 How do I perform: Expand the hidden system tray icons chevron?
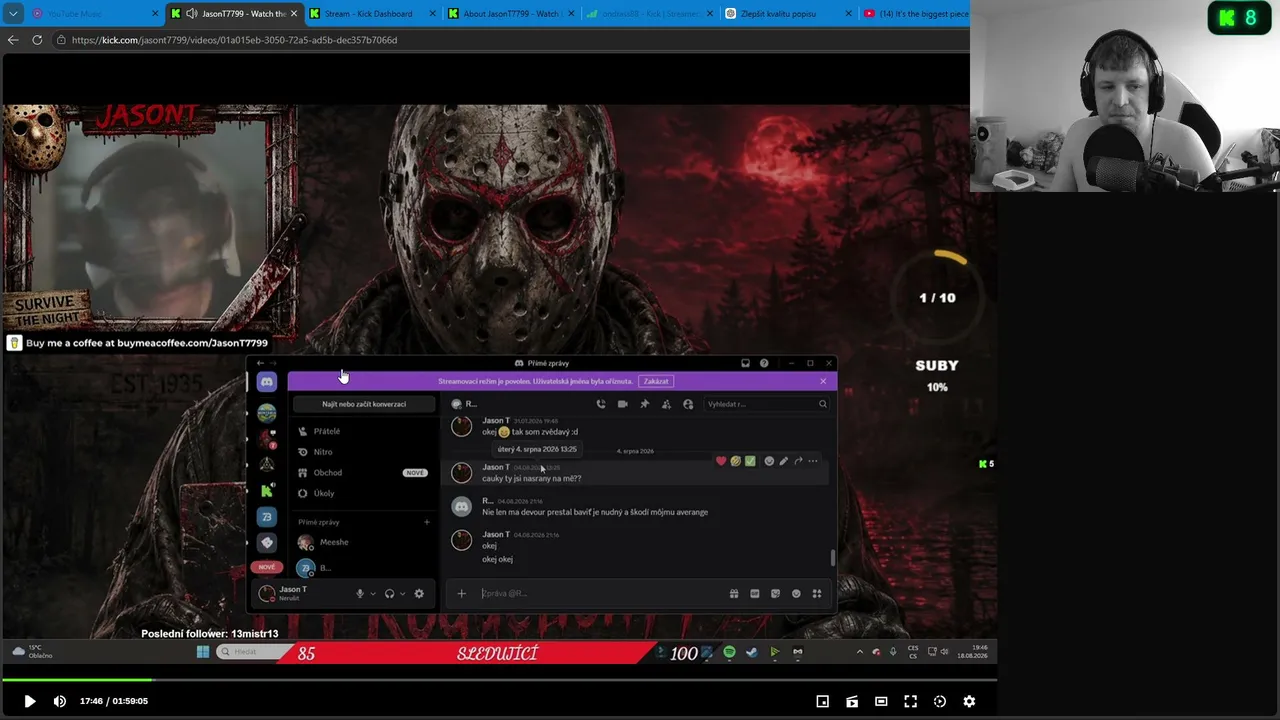(x=859, y=652)
